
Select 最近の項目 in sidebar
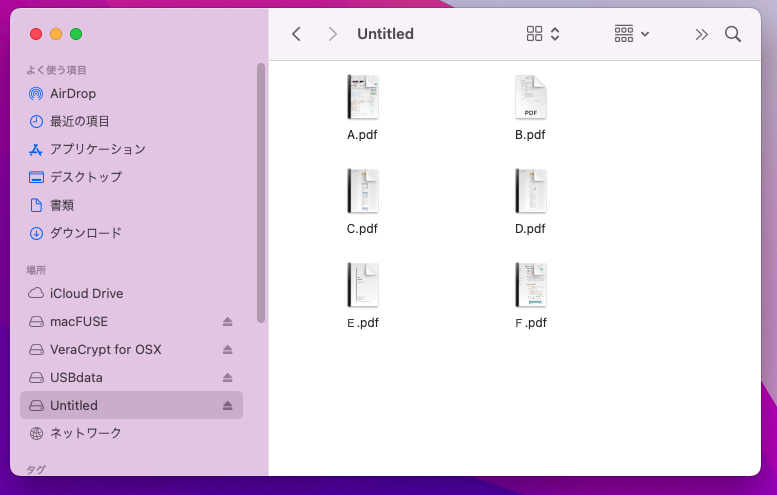point(79,121)
